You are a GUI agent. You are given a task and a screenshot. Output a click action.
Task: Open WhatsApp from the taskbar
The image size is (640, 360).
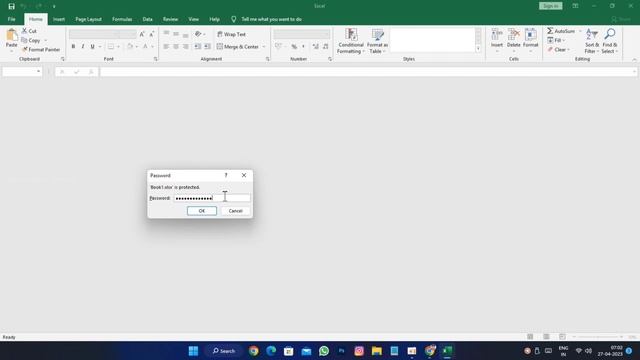click(324, 351)
